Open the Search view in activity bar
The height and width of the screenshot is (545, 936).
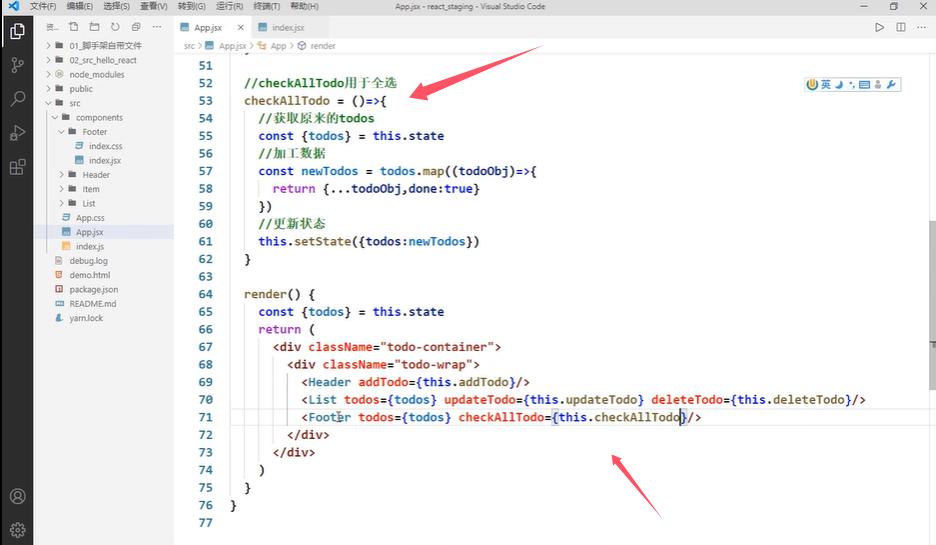click(x=17, y=98)
